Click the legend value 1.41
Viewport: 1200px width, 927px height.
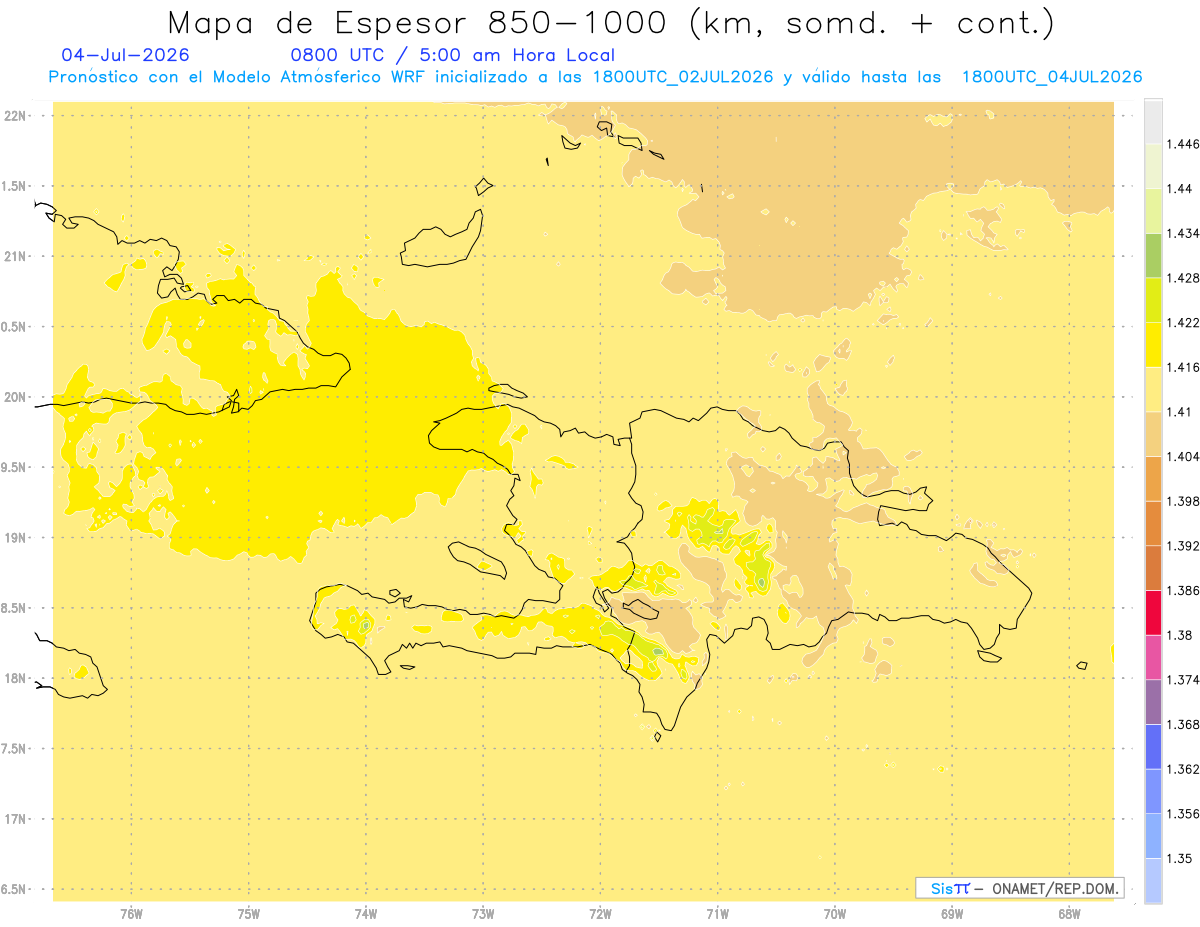[1180, 412]
